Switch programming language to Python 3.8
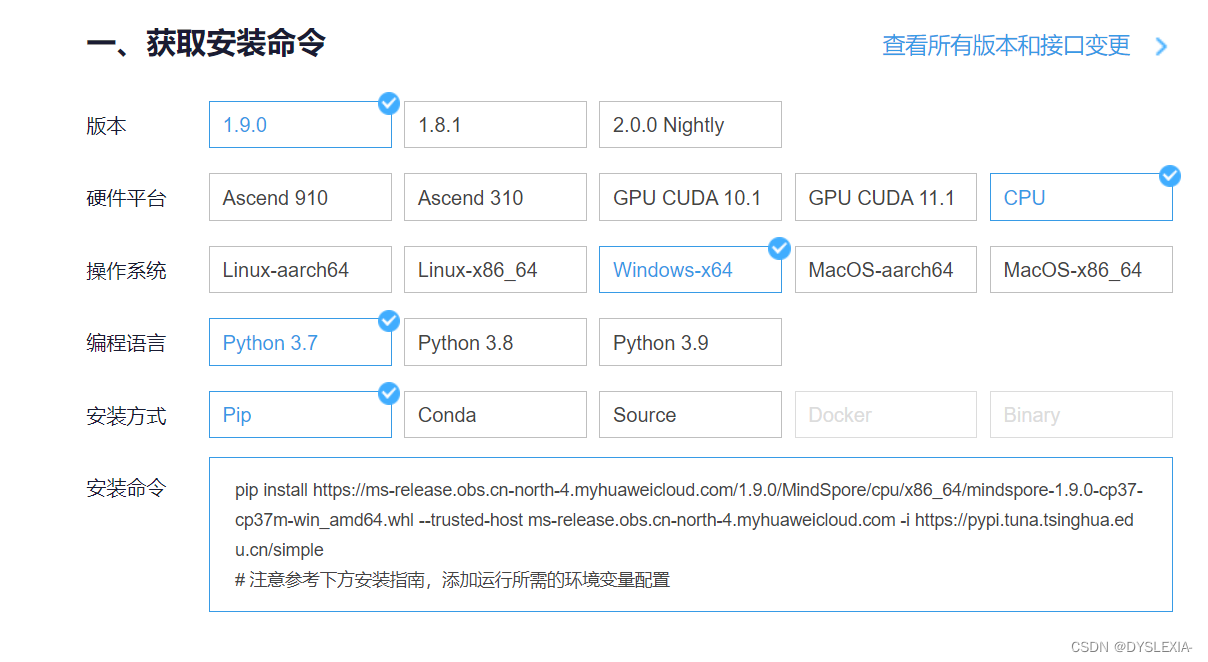Screen dimensions: 1208x662 click(x=494, y=342)
